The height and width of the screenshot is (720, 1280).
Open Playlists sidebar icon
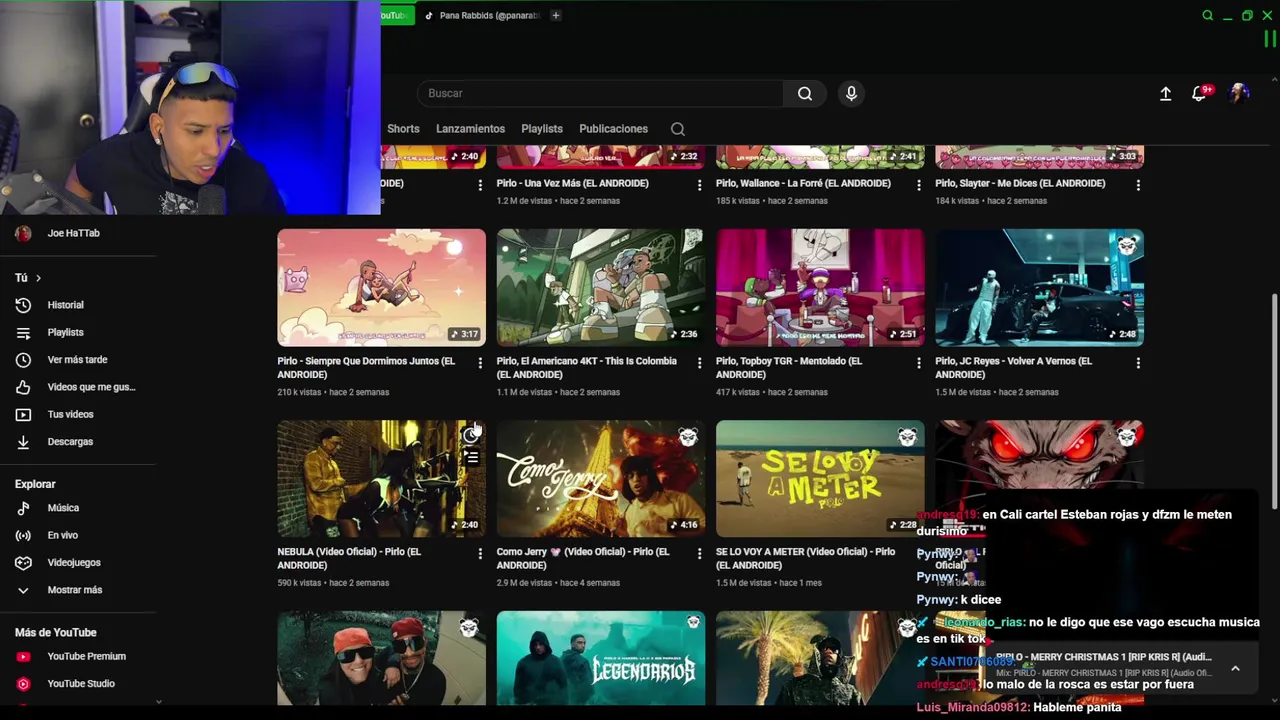(23, 332)
